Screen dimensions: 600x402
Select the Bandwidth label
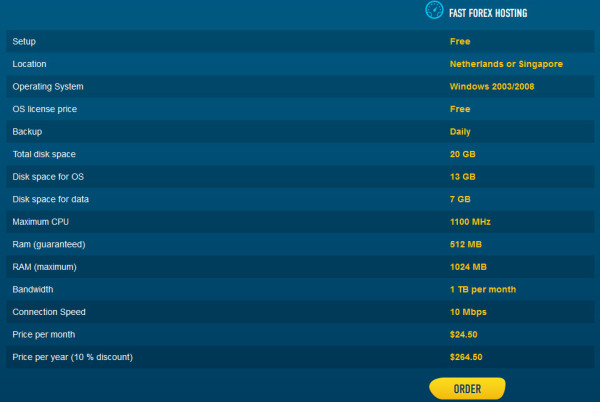[x=33, y=290]
